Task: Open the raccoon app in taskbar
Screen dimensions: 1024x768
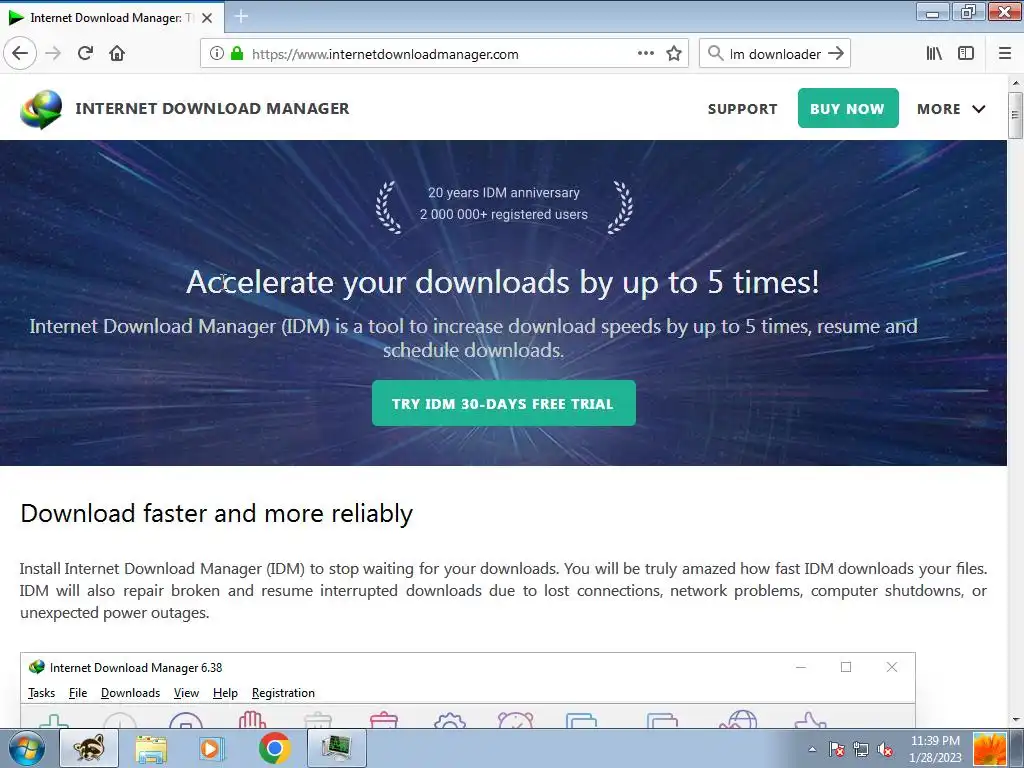Action: tap(89, 748)
